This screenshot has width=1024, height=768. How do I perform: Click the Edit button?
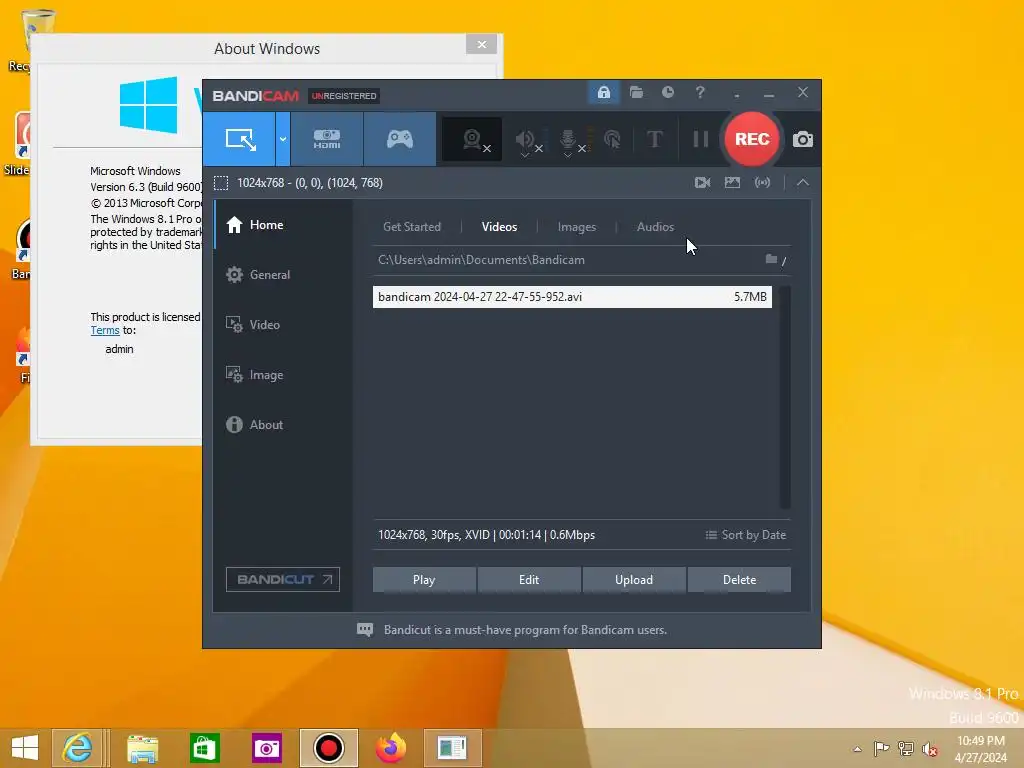click(x=529, y=579)
